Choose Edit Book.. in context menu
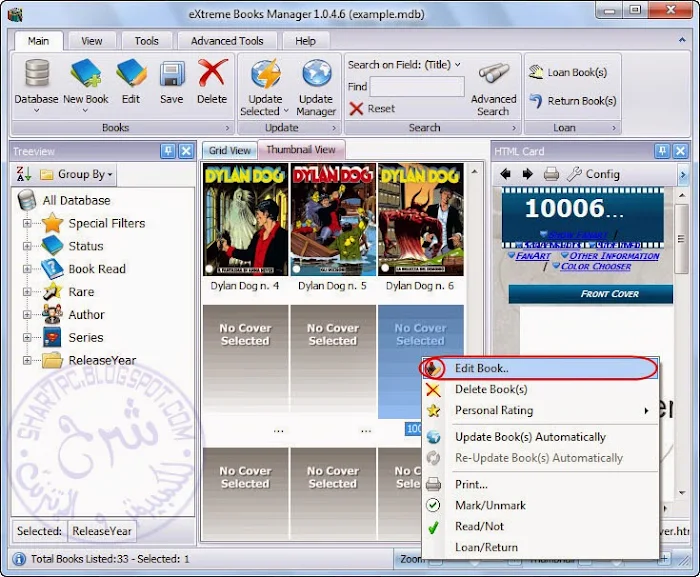Screen dimensions: 700x577 540,368
